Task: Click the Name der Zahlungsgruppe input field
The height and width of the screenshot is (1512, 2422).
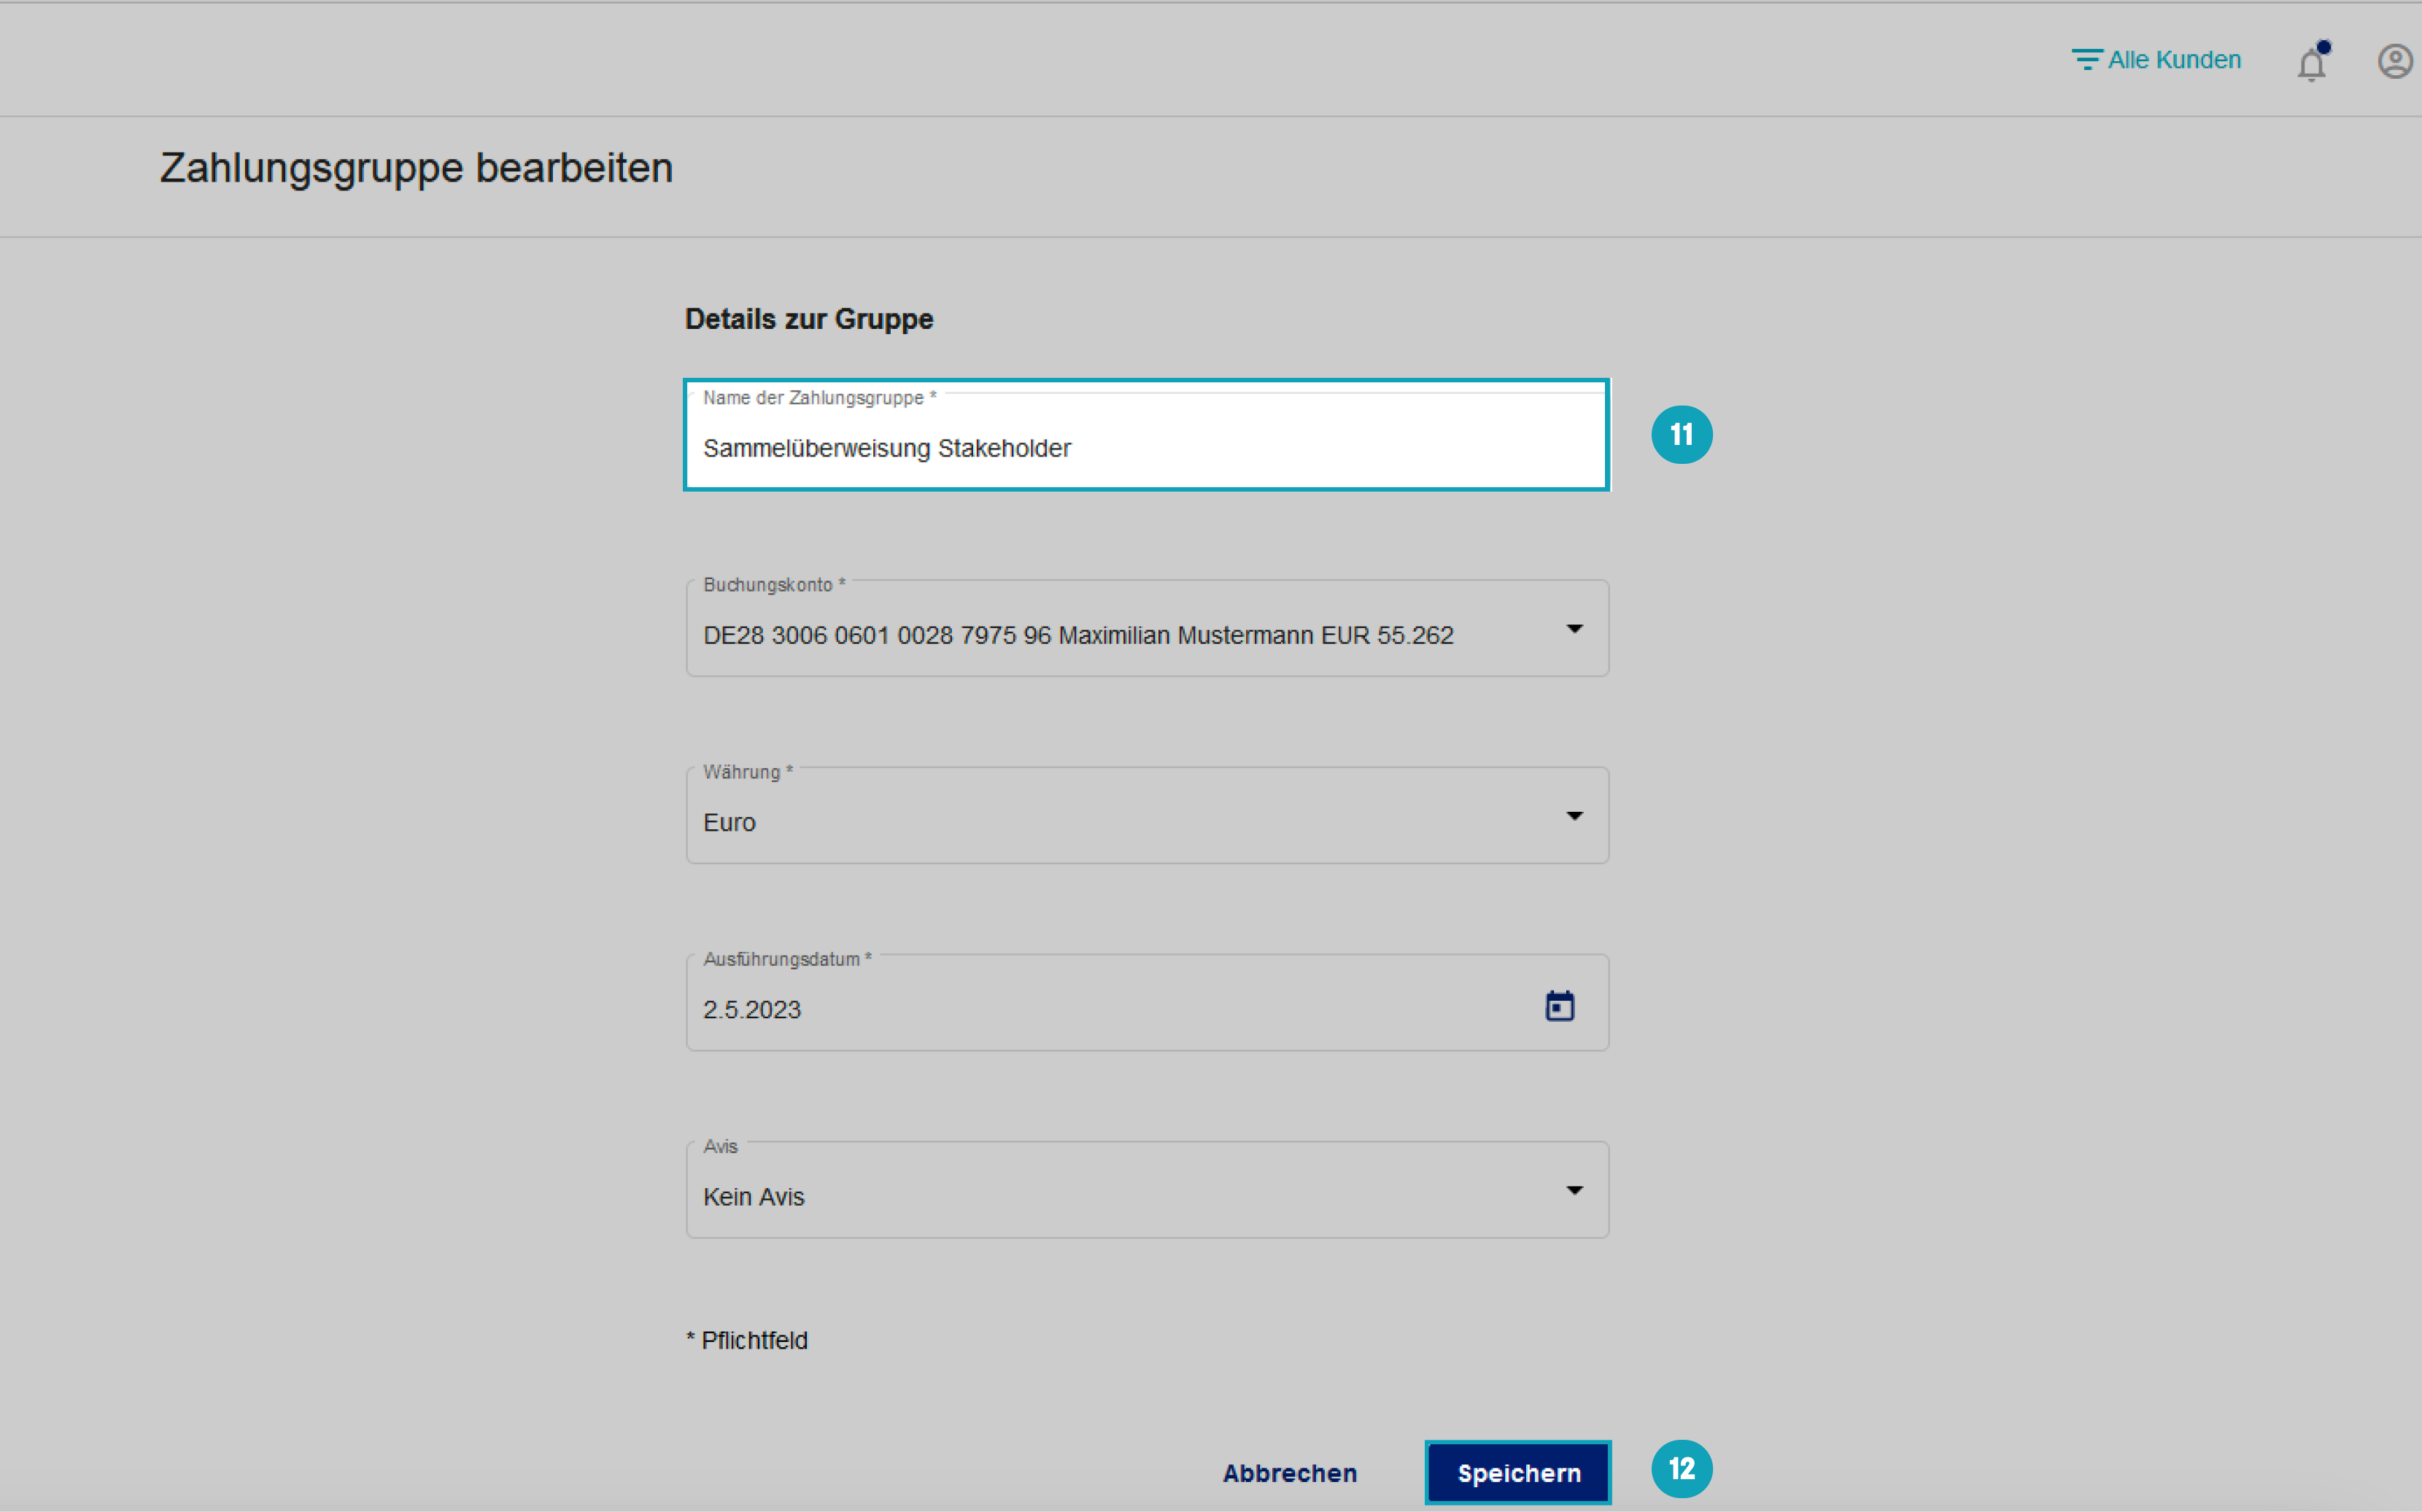Action: 1146,435
